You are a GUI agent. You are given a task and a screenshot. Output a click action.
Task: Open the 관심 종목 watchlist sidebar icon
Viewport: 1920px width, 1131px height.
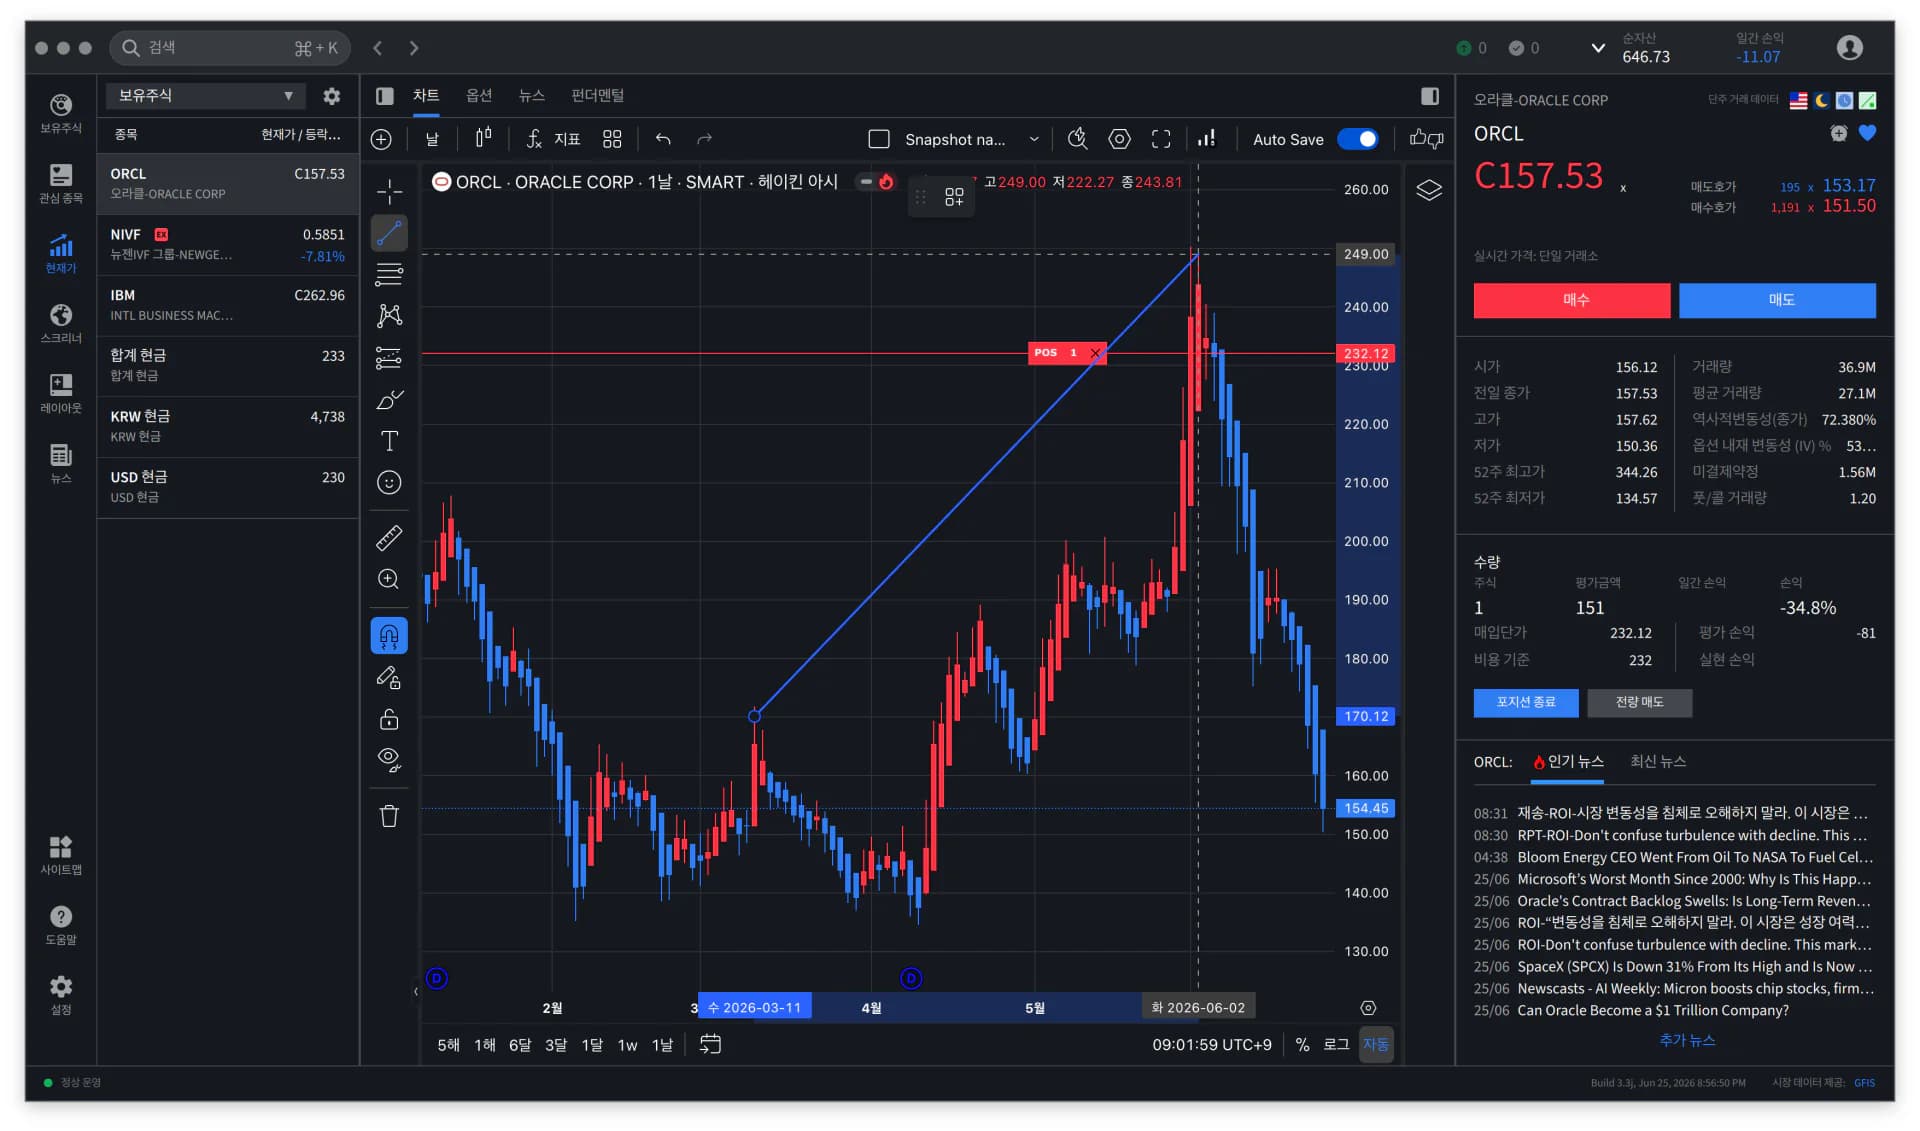pyautogui.click(x=61, y=183)
